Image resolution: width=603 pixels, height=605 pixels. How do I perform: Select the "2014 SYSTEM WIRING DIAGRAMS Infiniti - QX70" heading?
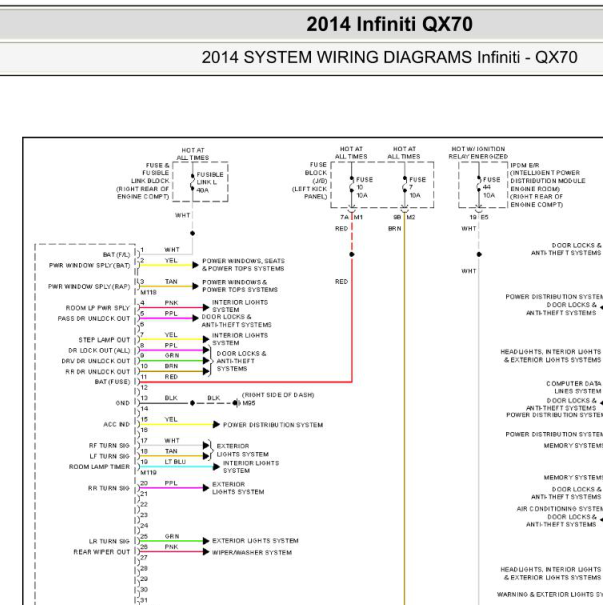(x=389, y=57)
